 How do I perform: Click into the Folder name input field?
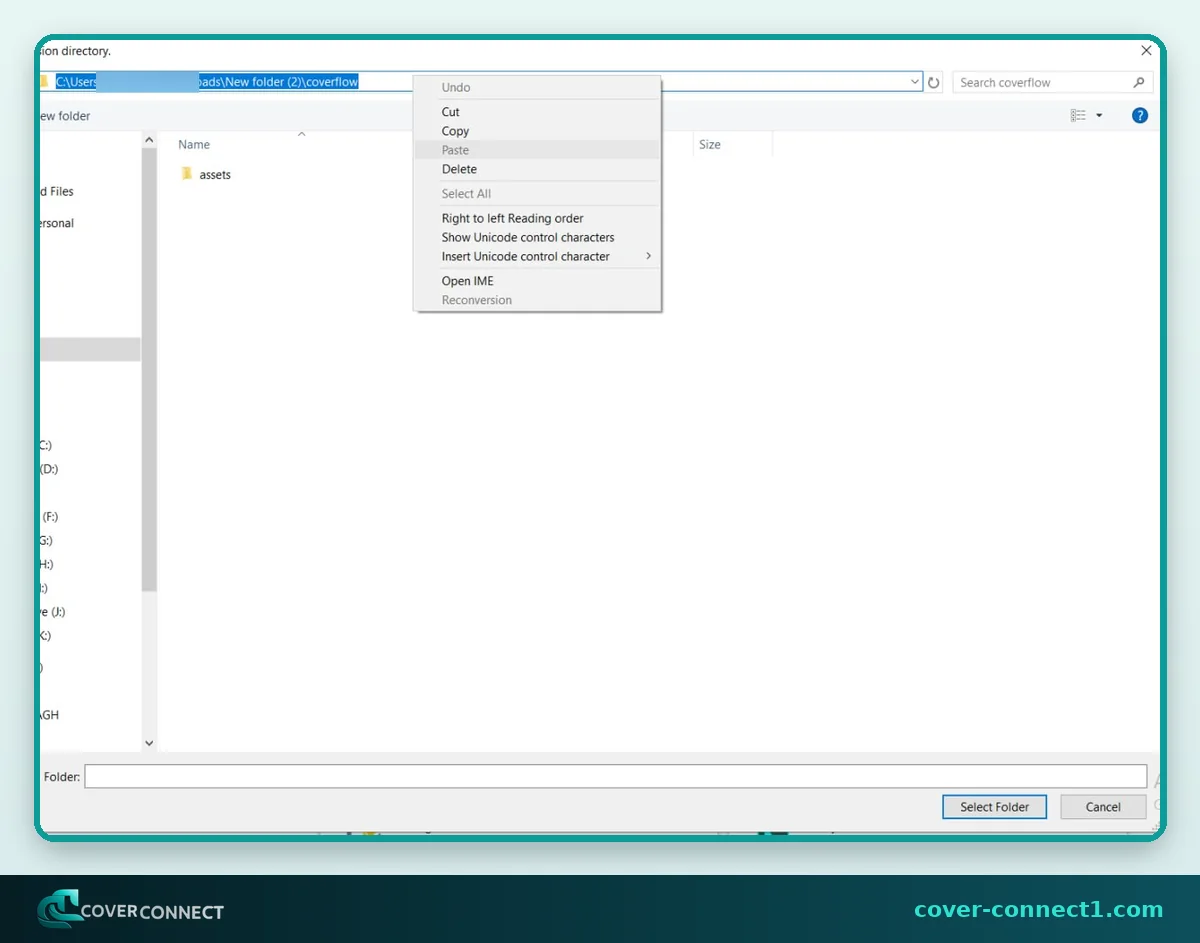click(615, 776)
